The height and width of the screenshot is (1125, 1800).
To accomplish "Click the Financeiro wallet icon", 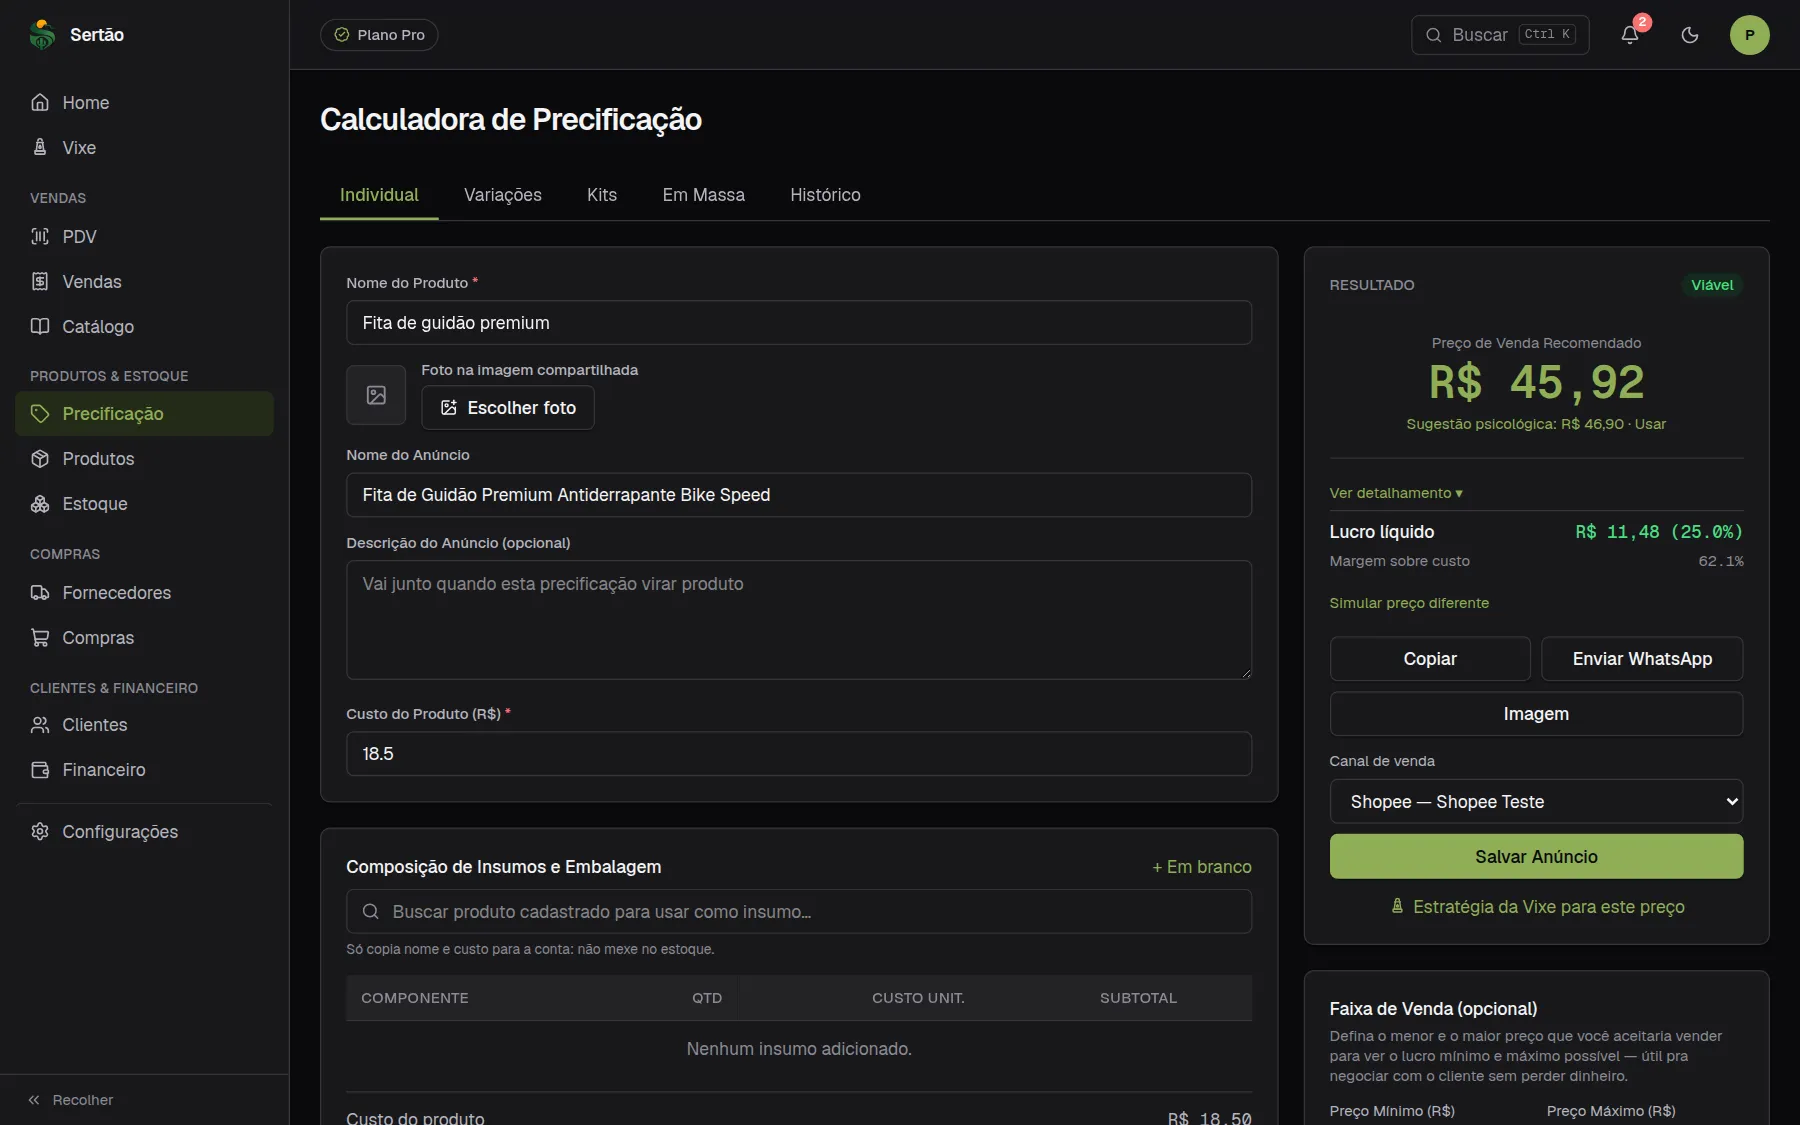I will pos(40,769).
